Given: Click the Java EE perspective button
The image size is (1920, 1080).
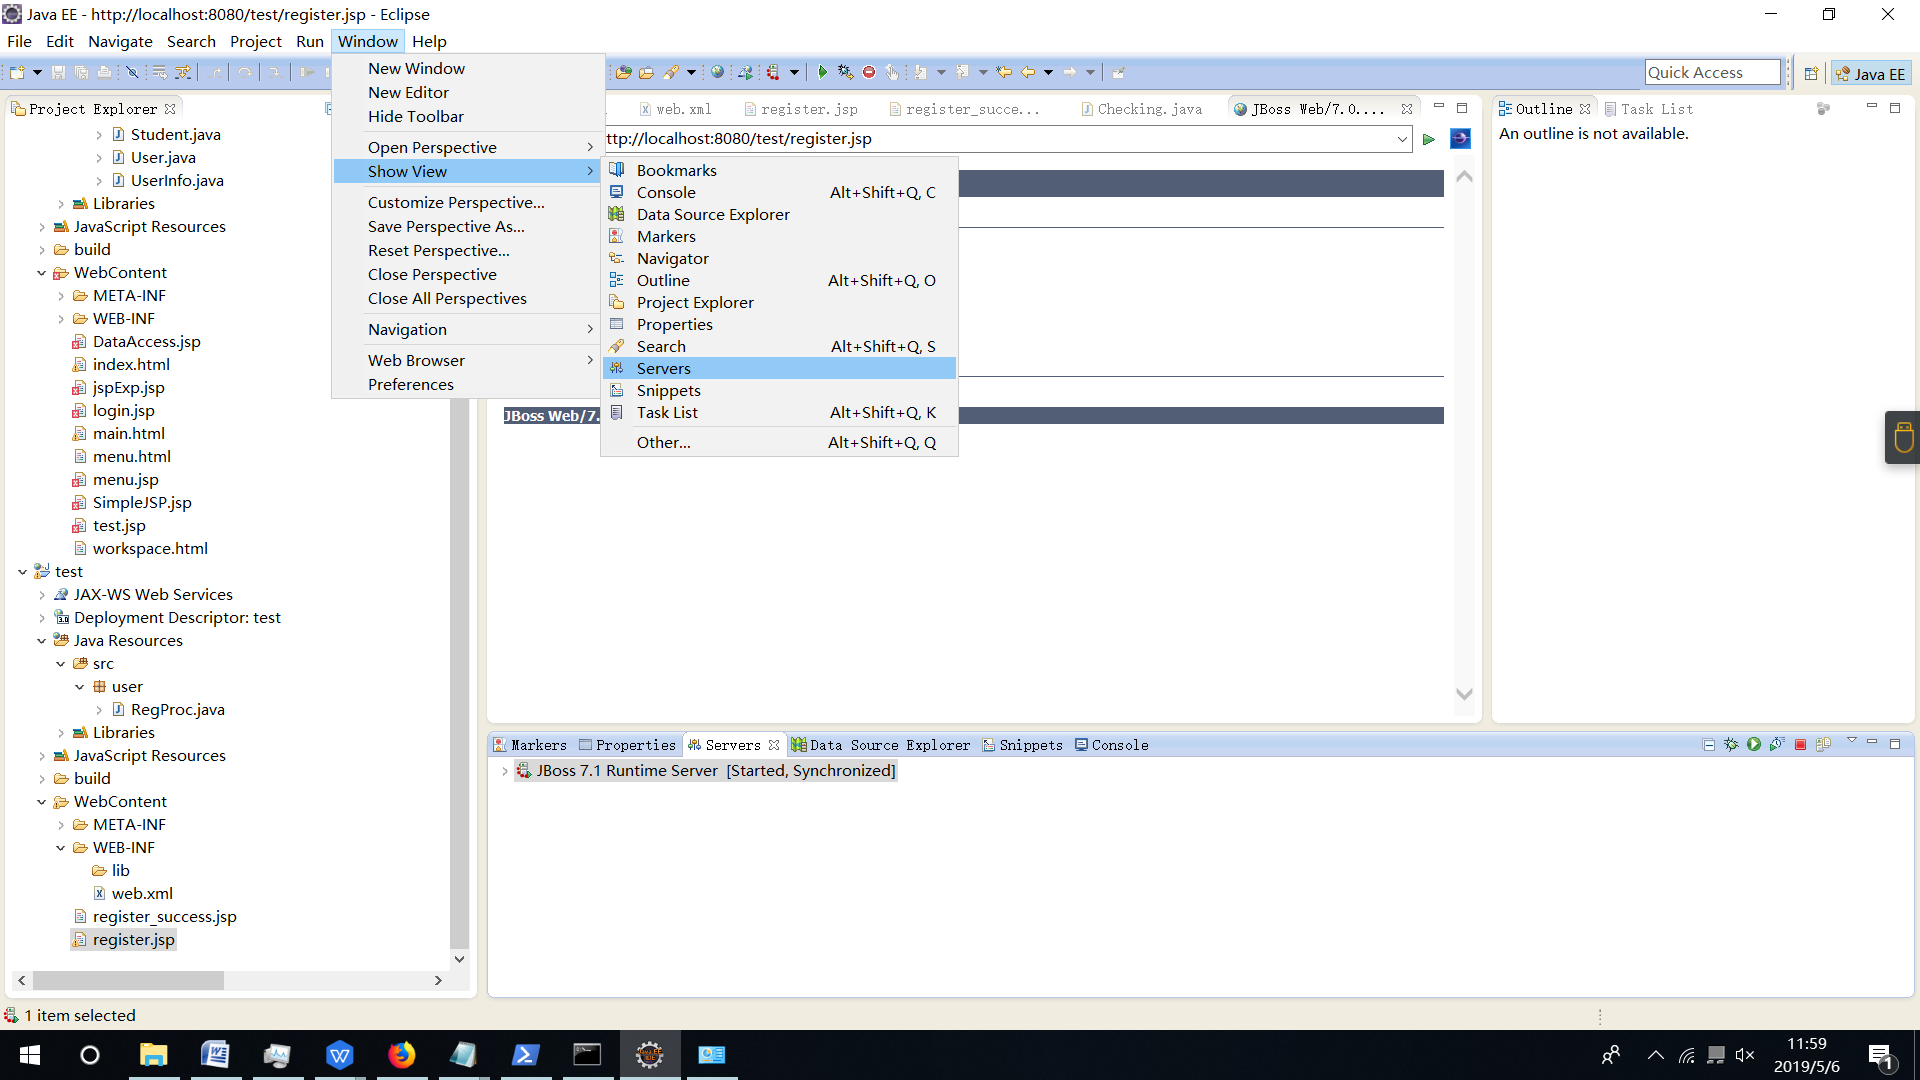Looking at the screenshot, I should (x=1871, y=73).
